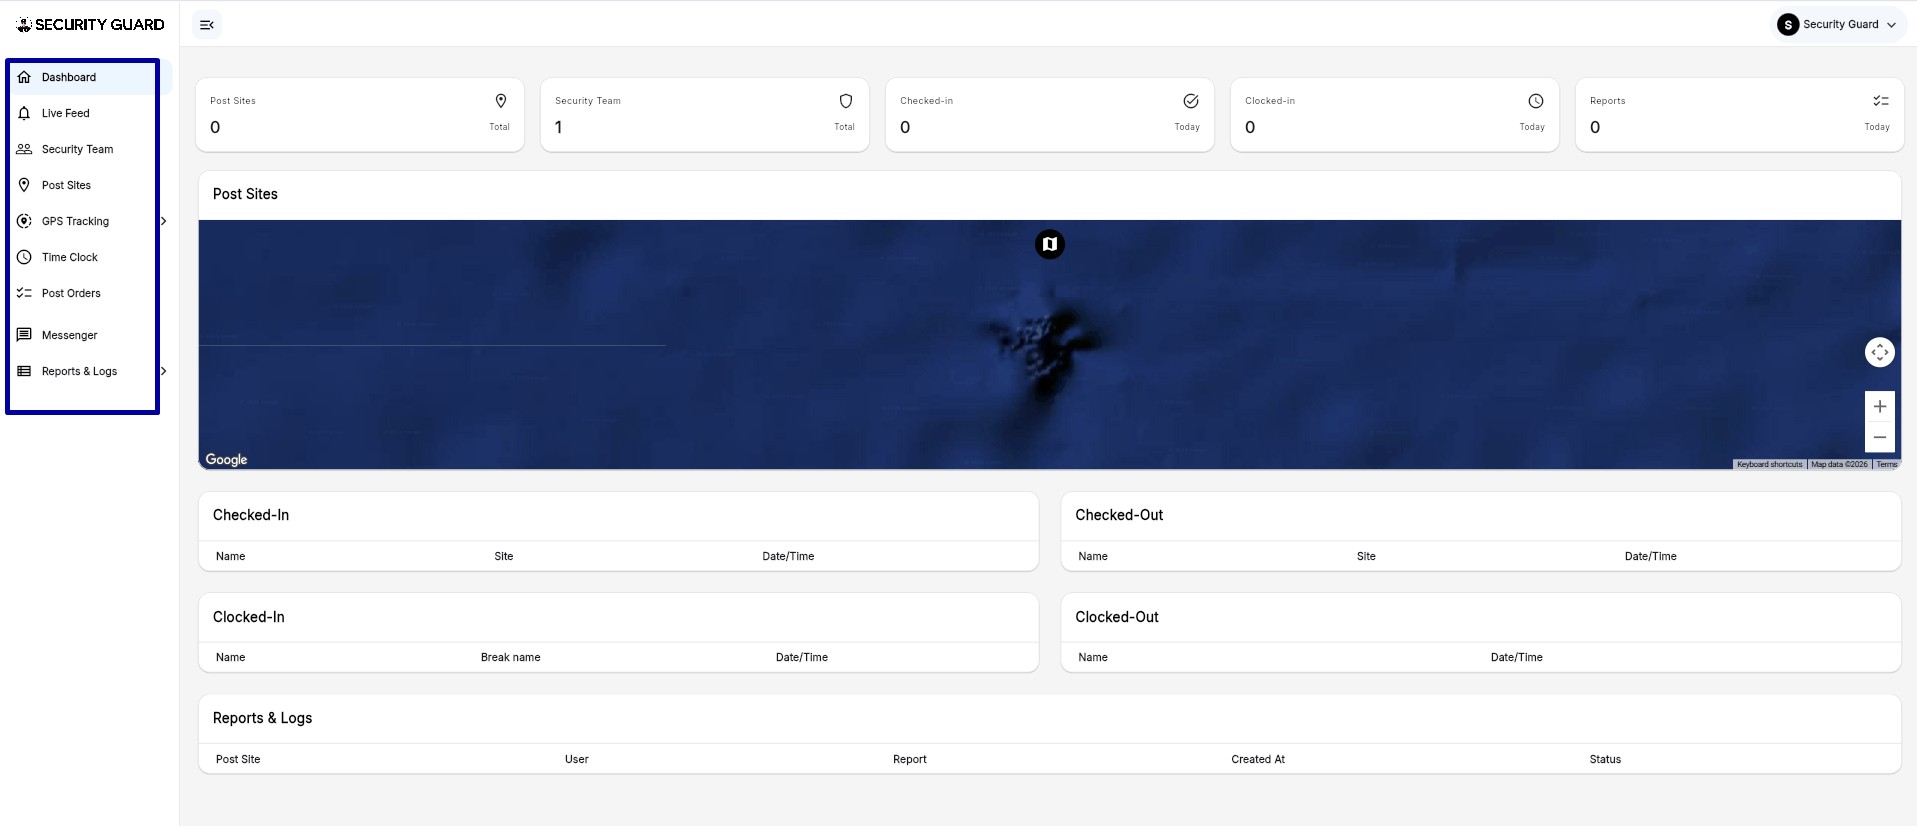Click the Site column header in Checked-In table
The width and height of the screenshot is (1917, 826).
click(504, 556)
